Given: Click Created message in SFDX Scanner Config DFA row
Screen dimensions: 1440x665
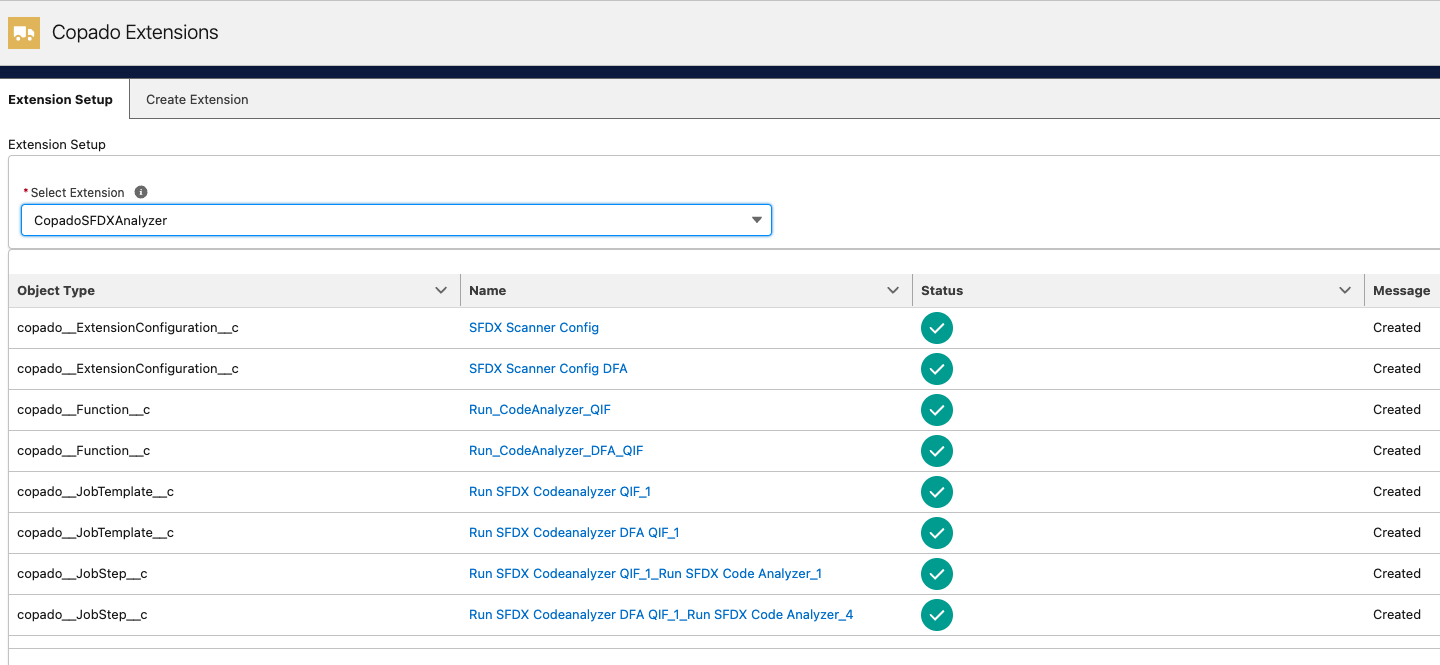Looking at the screenshot, I should coord(1397,369).
